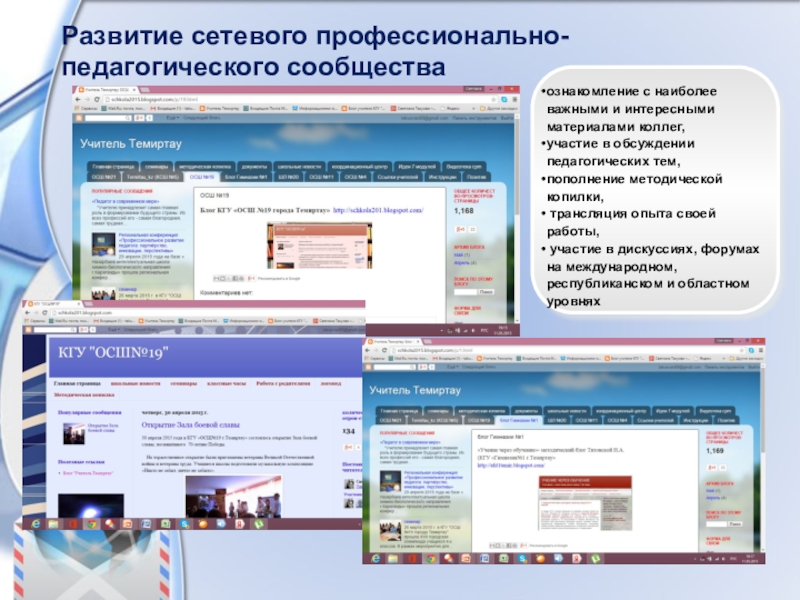800x600 pixels.
Task: Select active 'ОСШ №19' tab in top blog window
Action: pyautogui.click(x=202, y=177)
